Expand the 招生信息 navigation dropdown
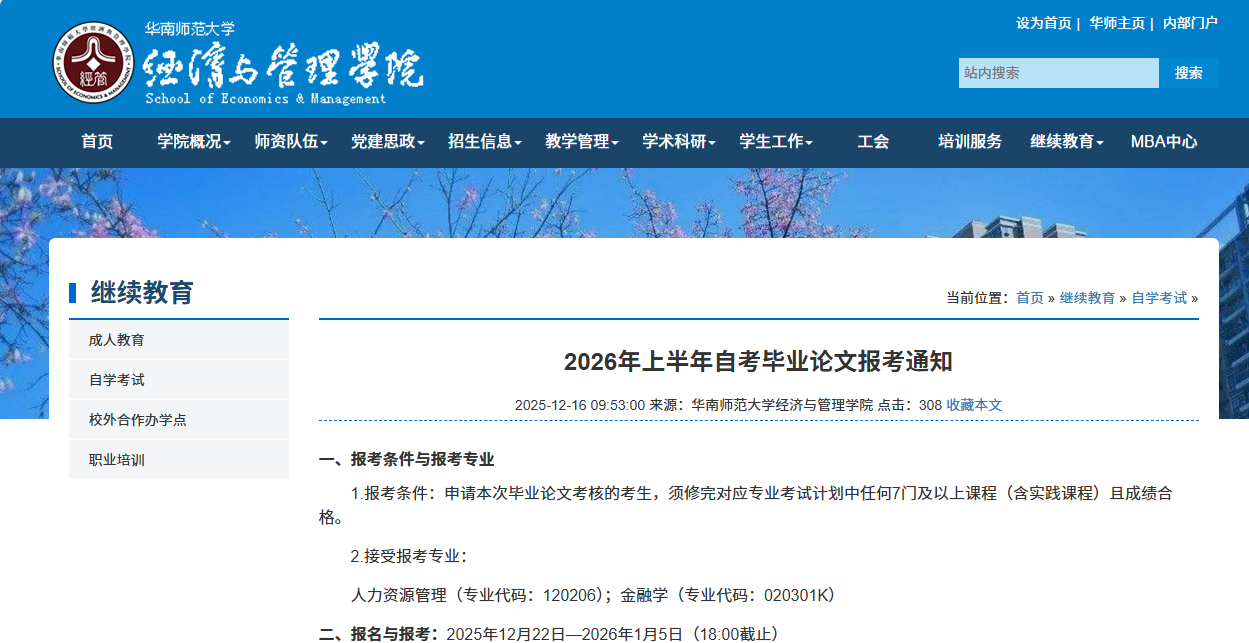This screenshot has height=643, width=1249. [484, 142]
